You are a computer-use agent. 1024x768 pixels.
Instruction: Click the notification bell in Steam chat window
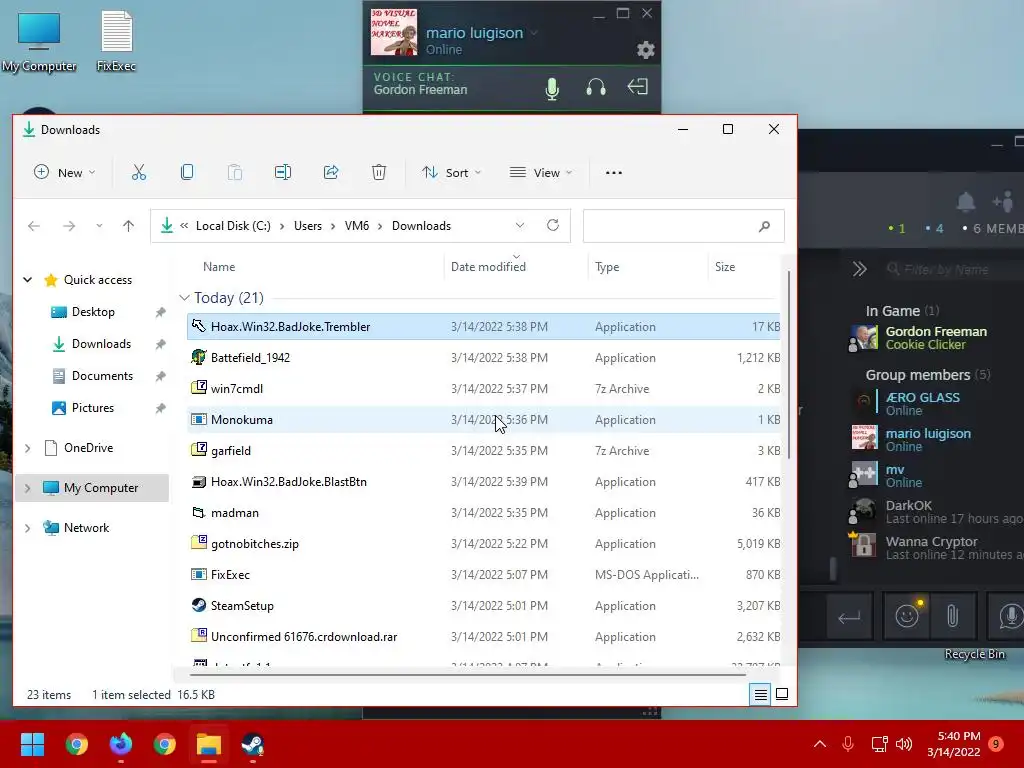[x=966, y=202]
